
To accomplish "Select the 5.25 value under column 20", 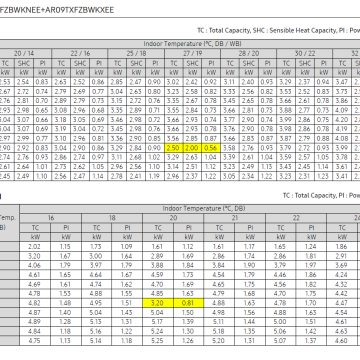I will [x=158, y=341].
